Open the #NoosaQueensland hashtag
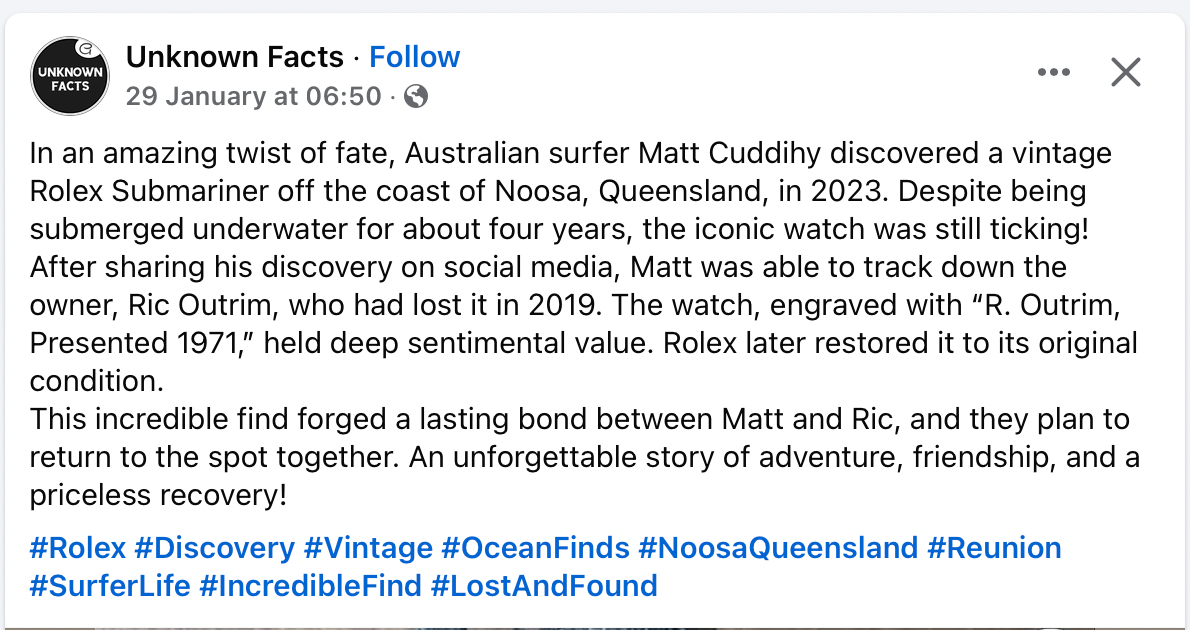The width and height of the screenshot is (1190, 630). click(778, 548)
